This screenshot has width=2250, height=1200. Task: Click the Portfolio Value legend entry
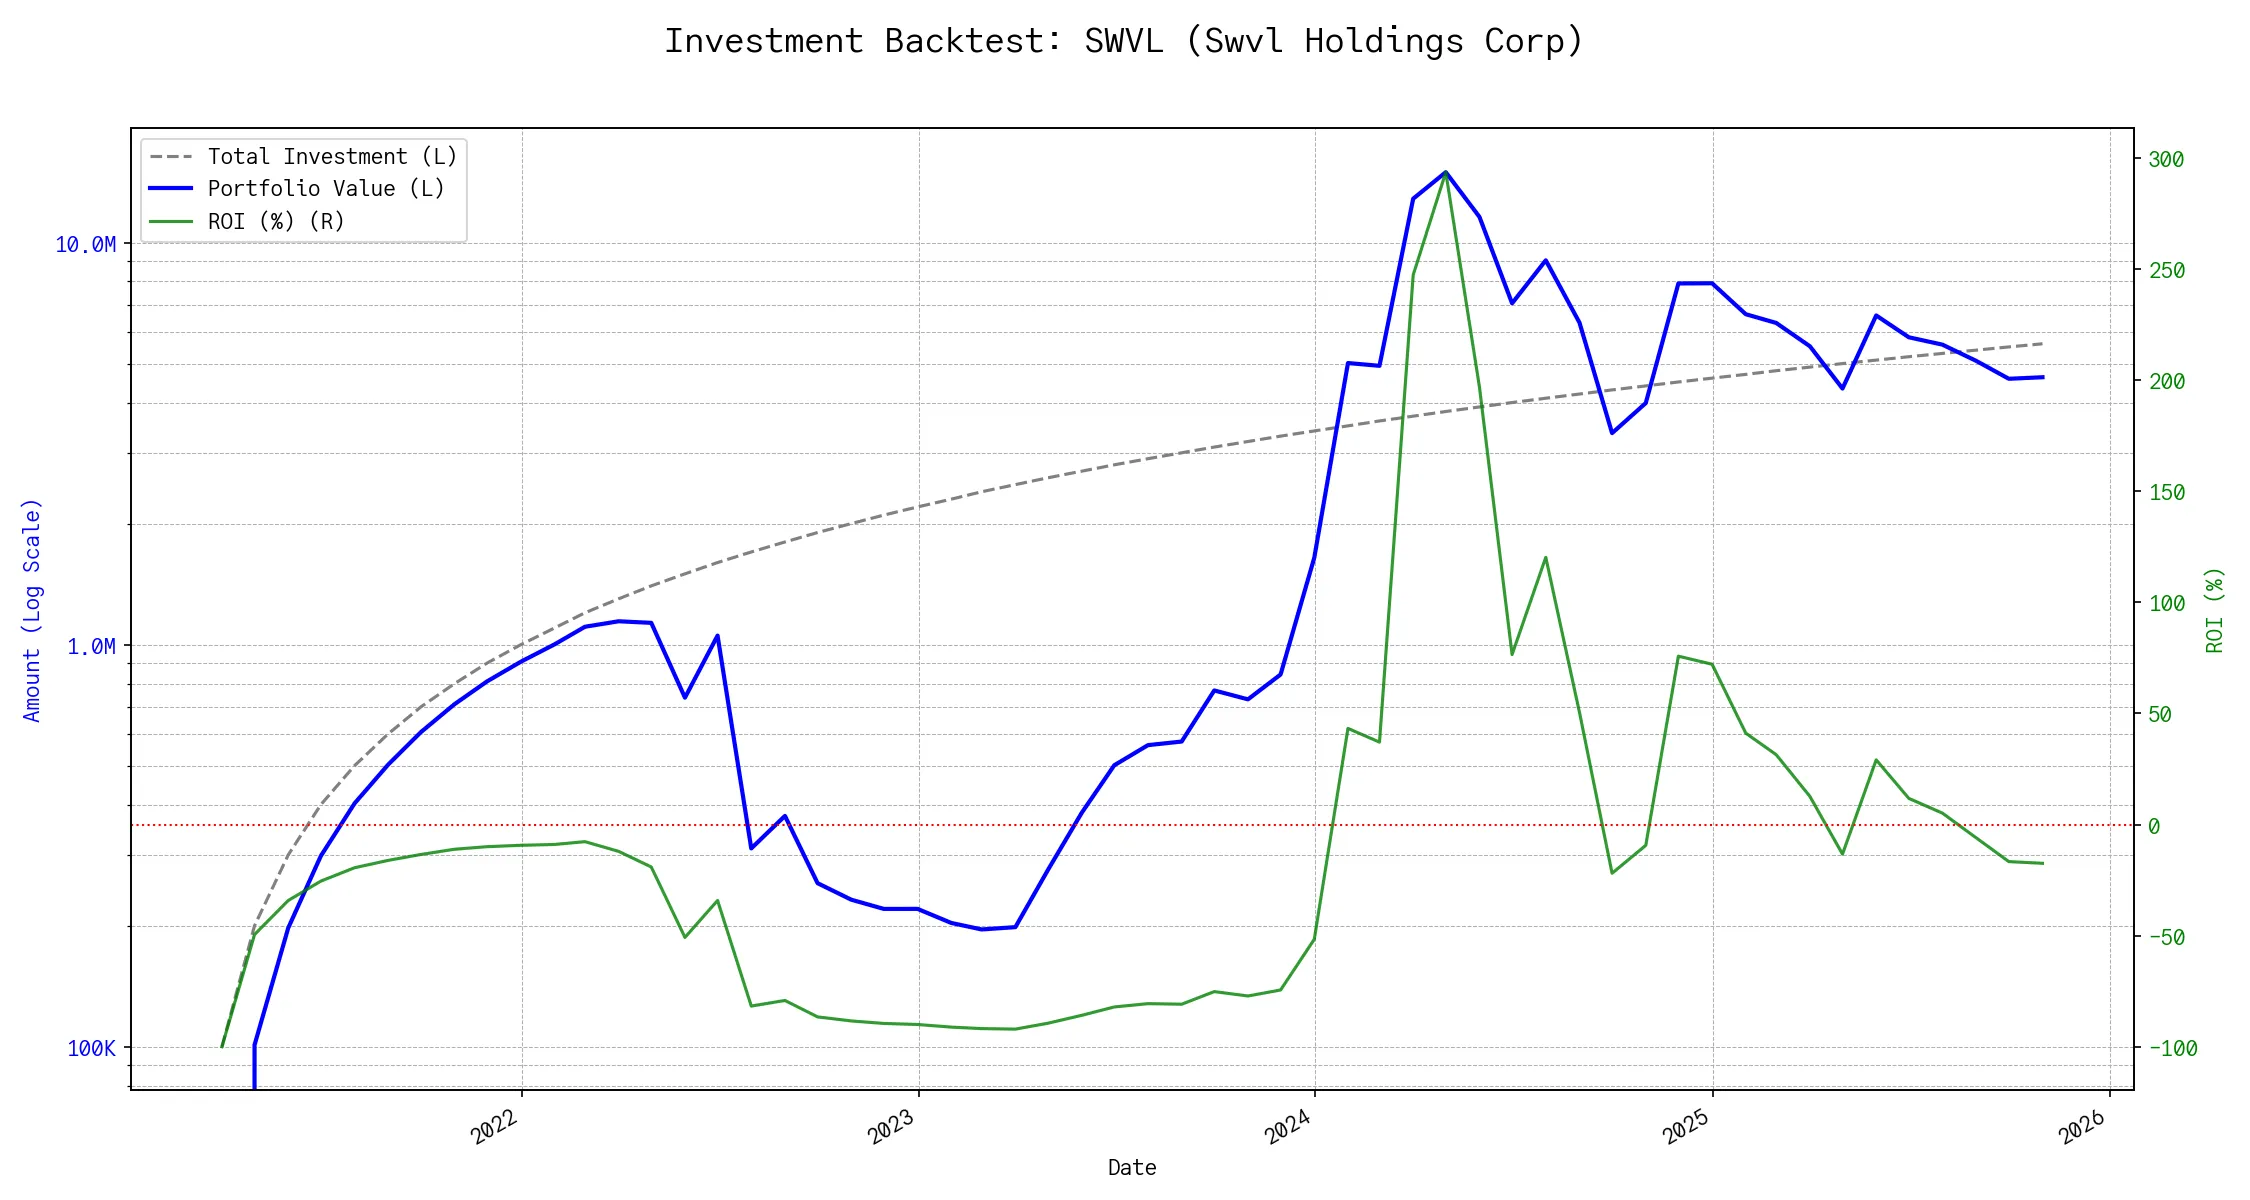[326, 189]
